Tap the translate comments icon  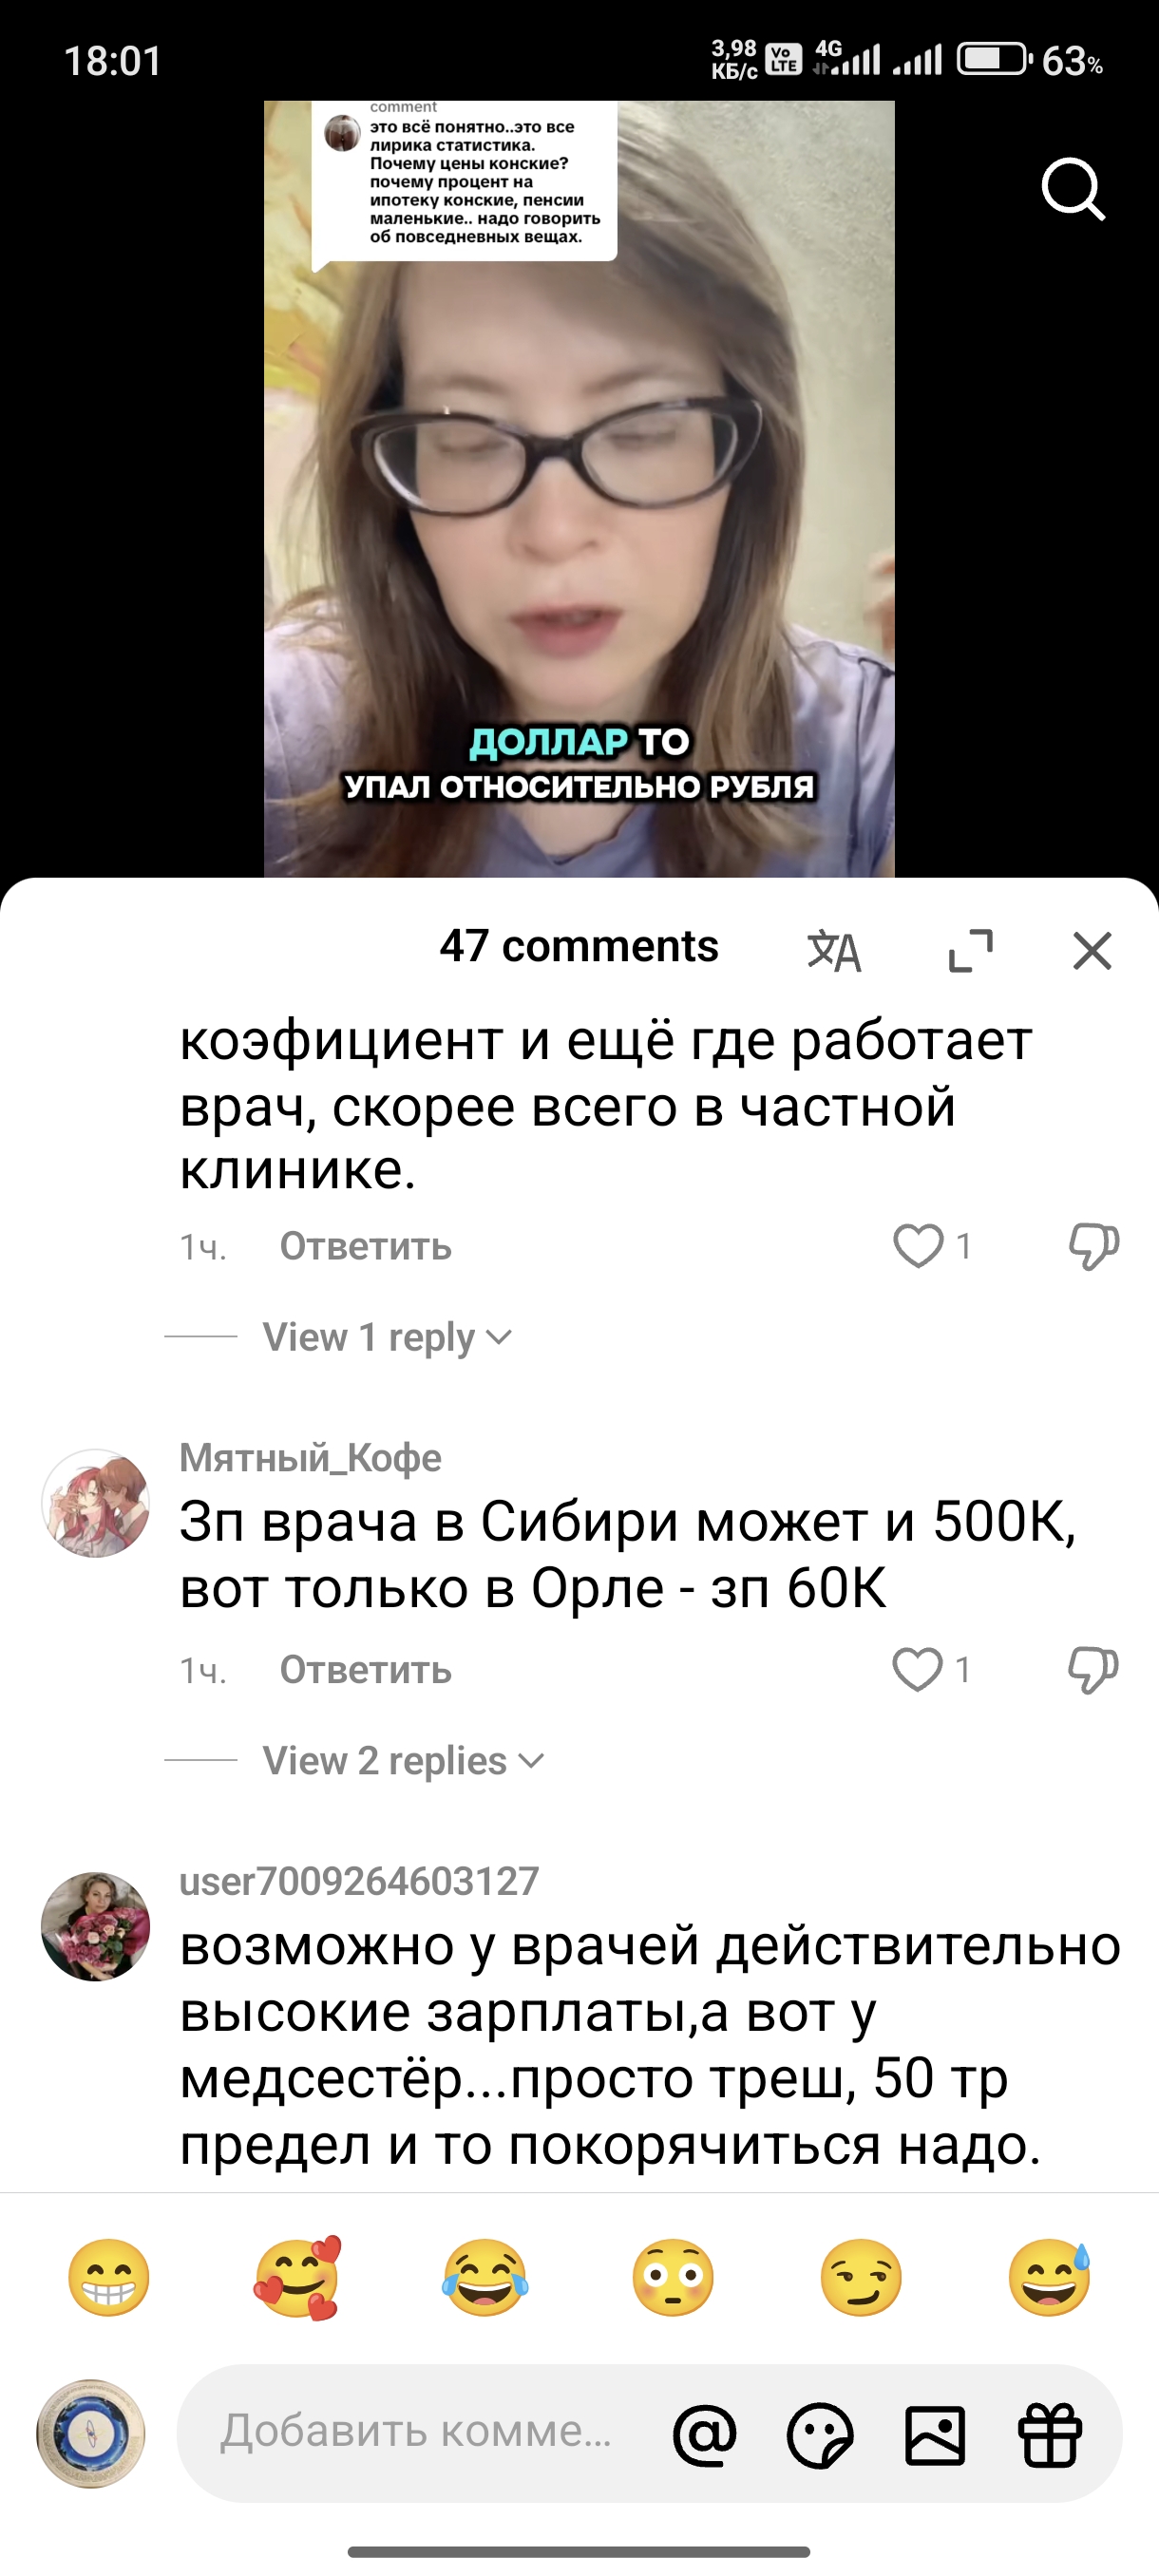[834, 950]
